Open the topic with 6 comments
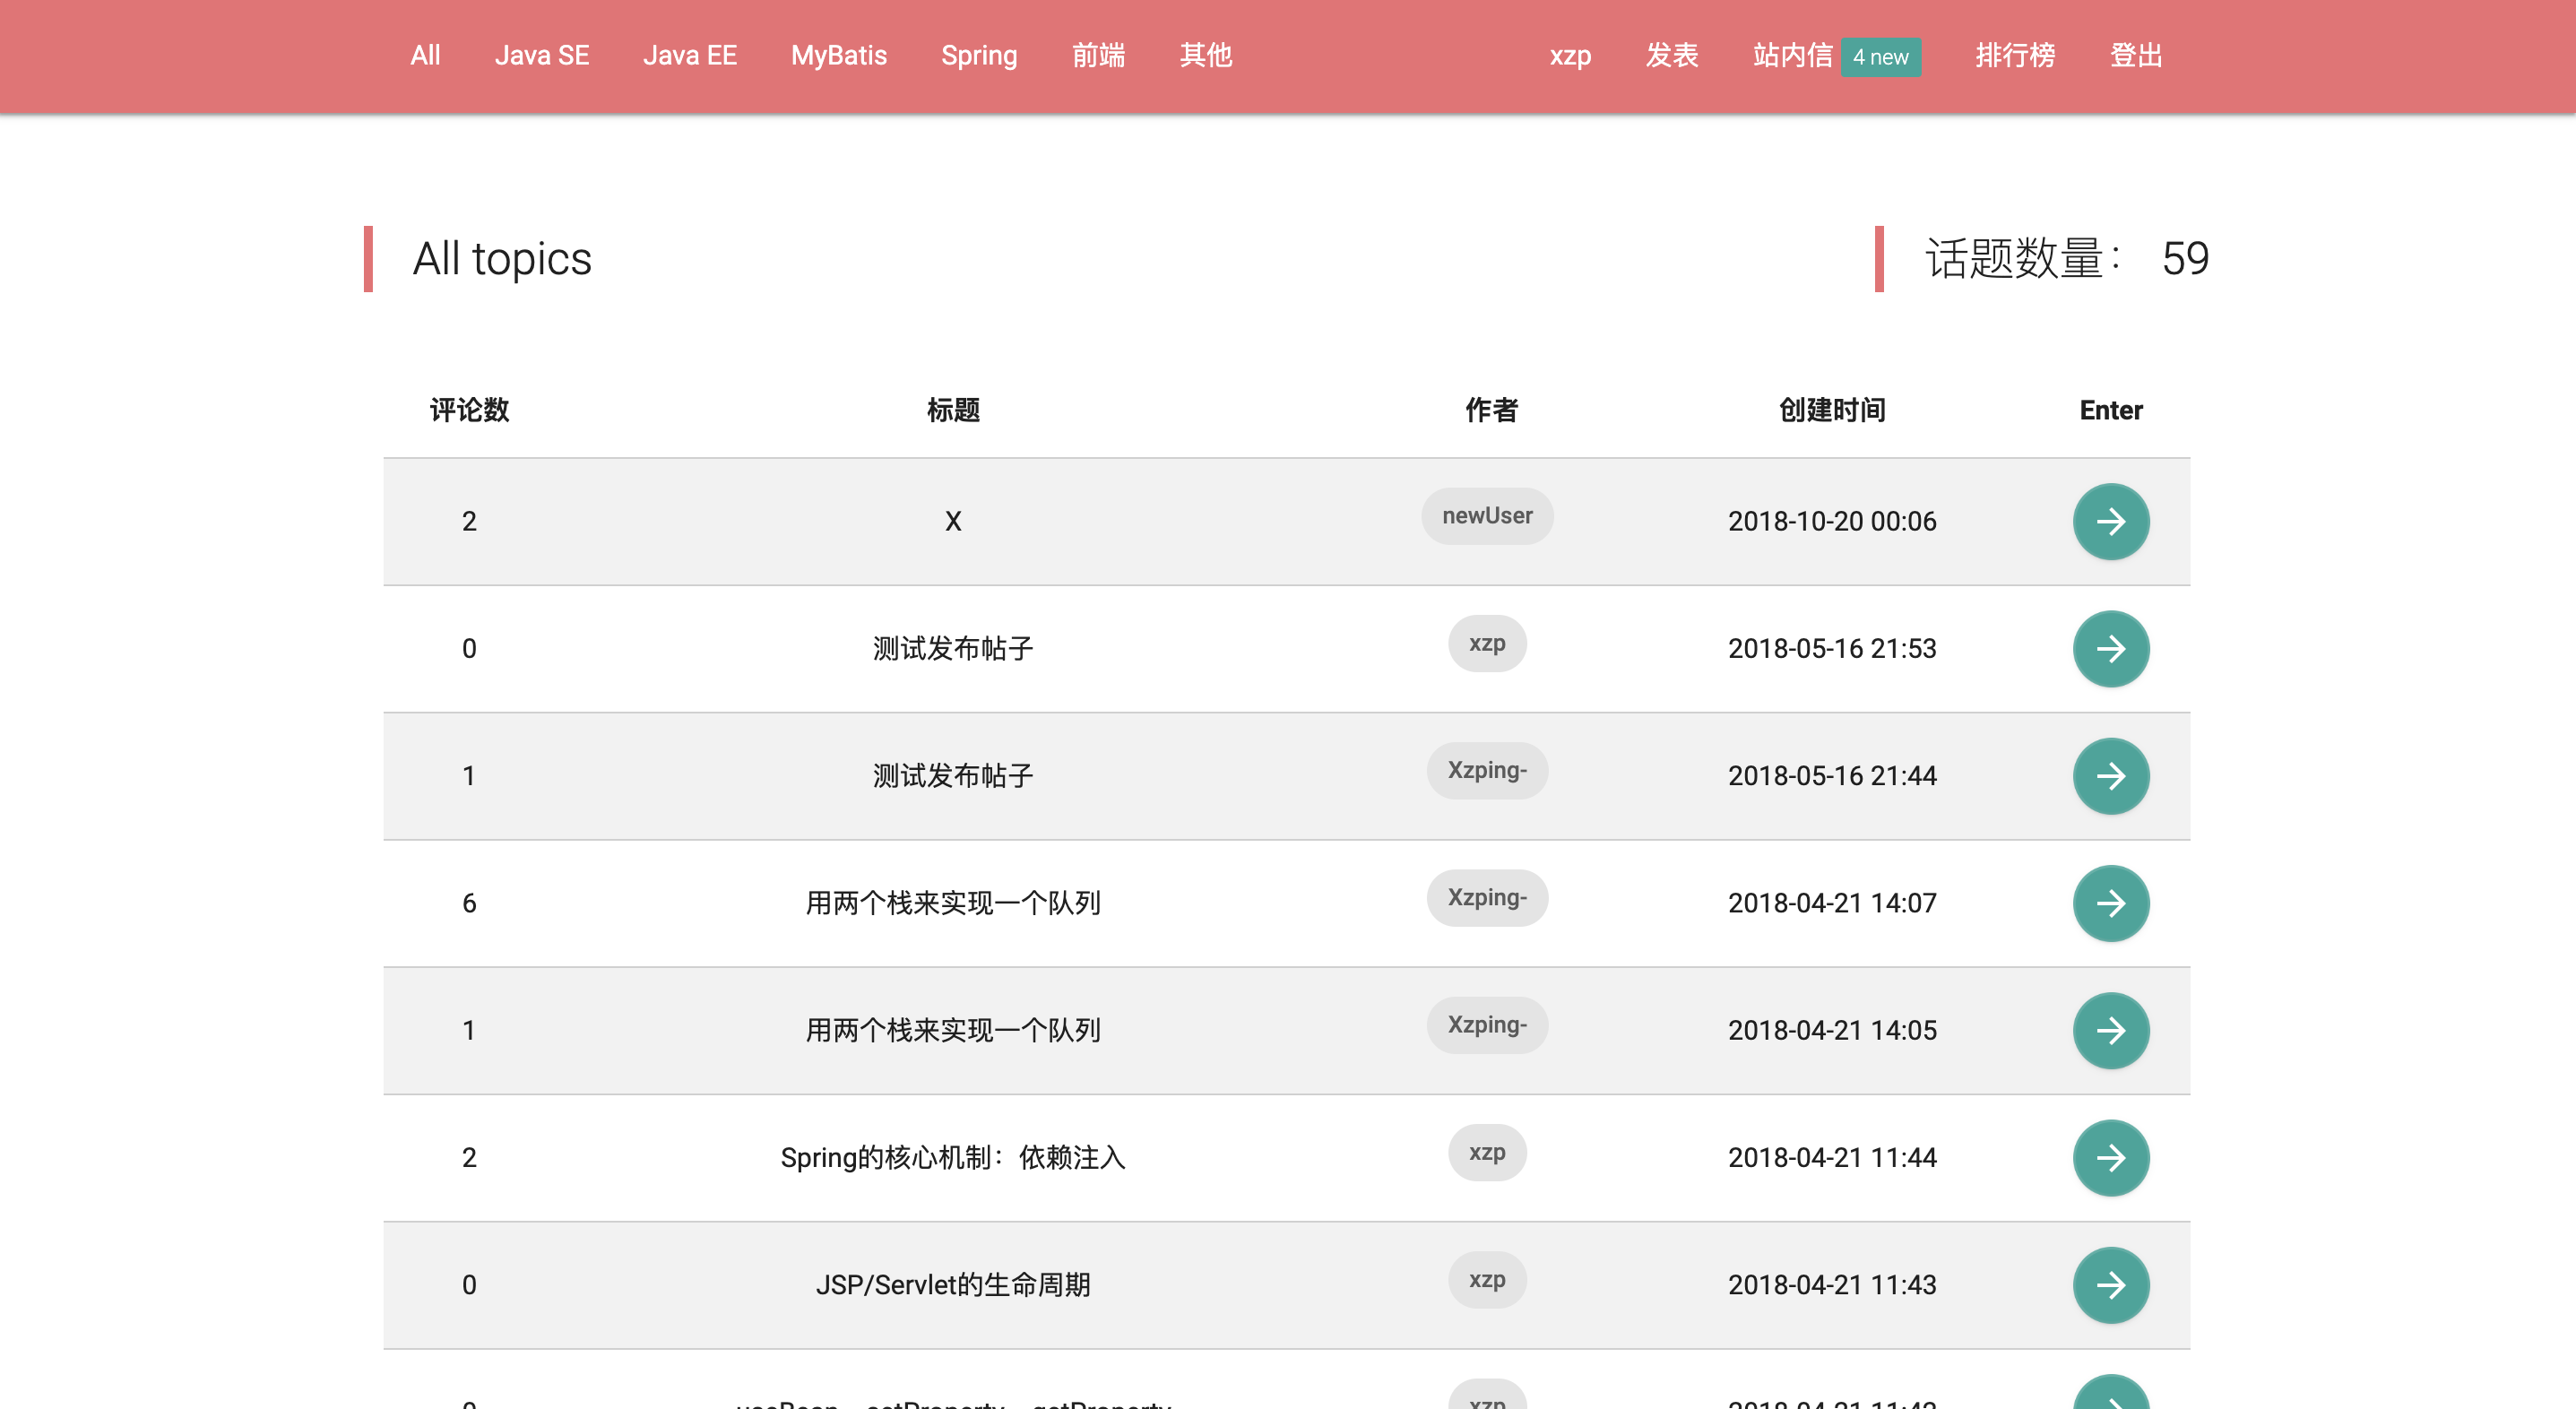Image resolution: width=2576 pixels, height=1409 pixels. [x=2110, y=902]
